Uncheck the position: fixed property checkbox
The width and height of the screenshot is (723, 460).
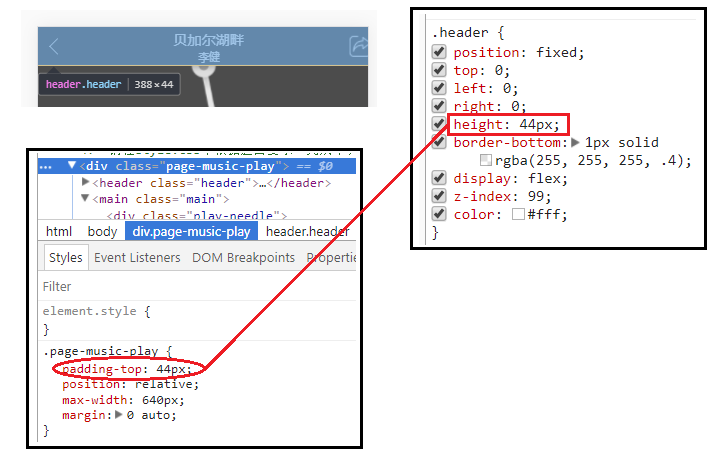[x=438, y=53]
